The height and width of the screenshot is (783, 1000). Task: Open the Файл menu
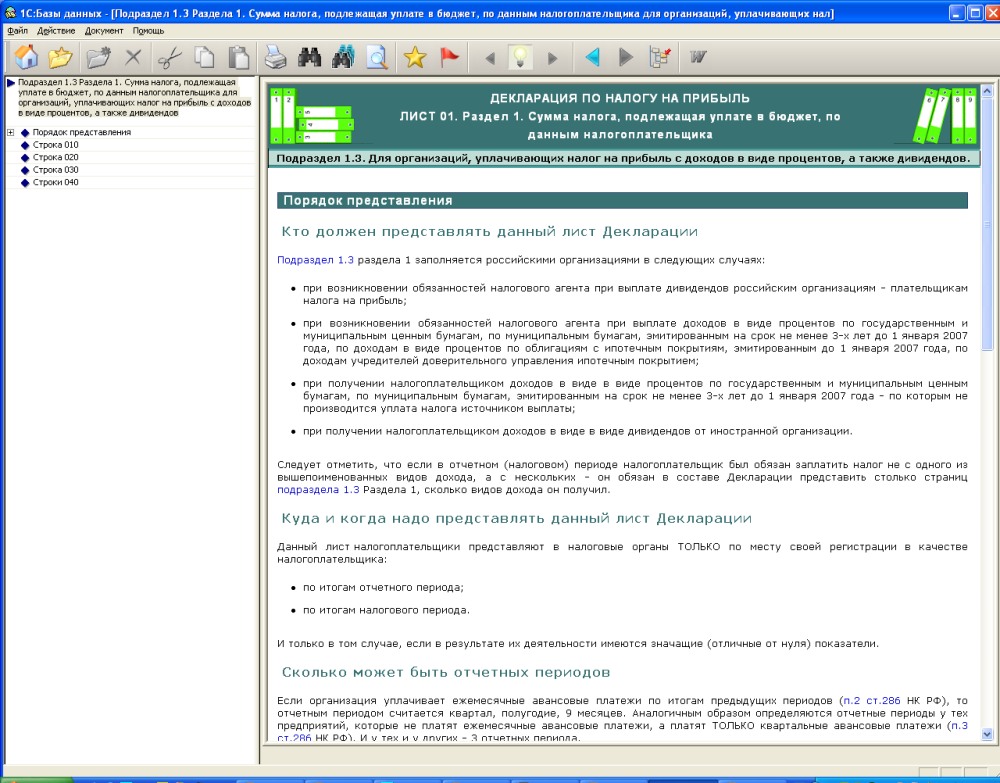pyautogui.click(x=17, y=31)
